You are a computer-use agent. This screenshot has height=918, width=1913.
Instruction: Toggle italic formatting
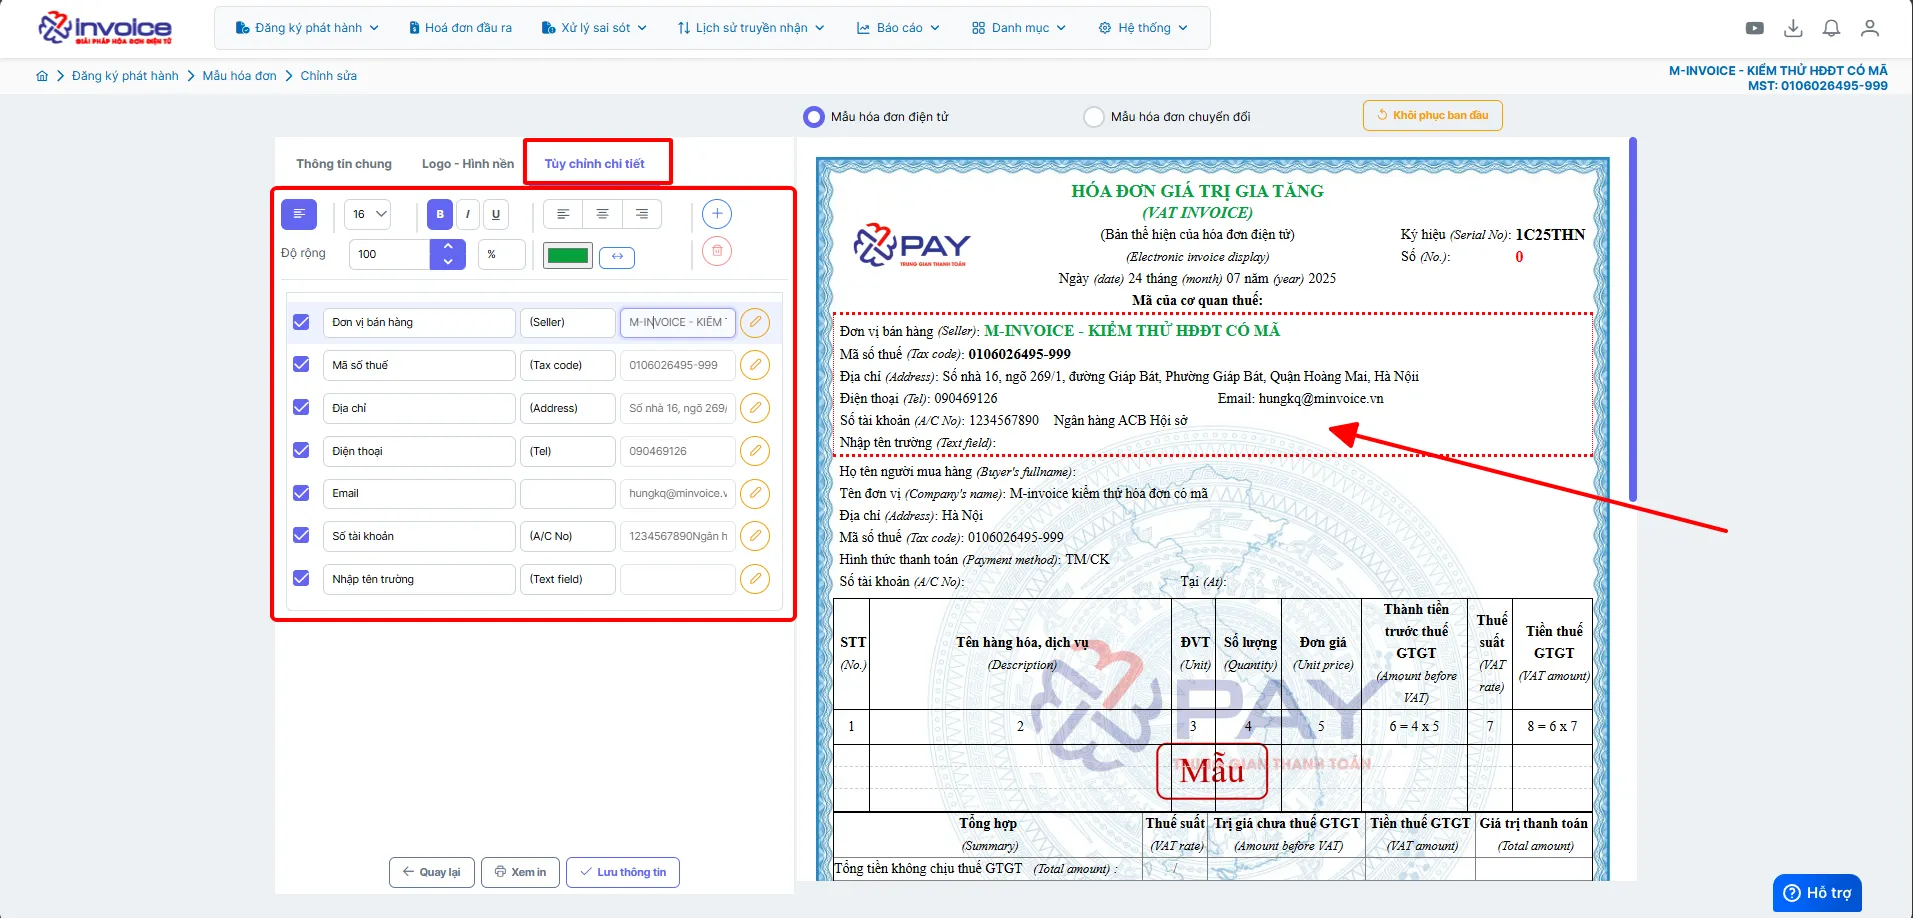[468, 214]
